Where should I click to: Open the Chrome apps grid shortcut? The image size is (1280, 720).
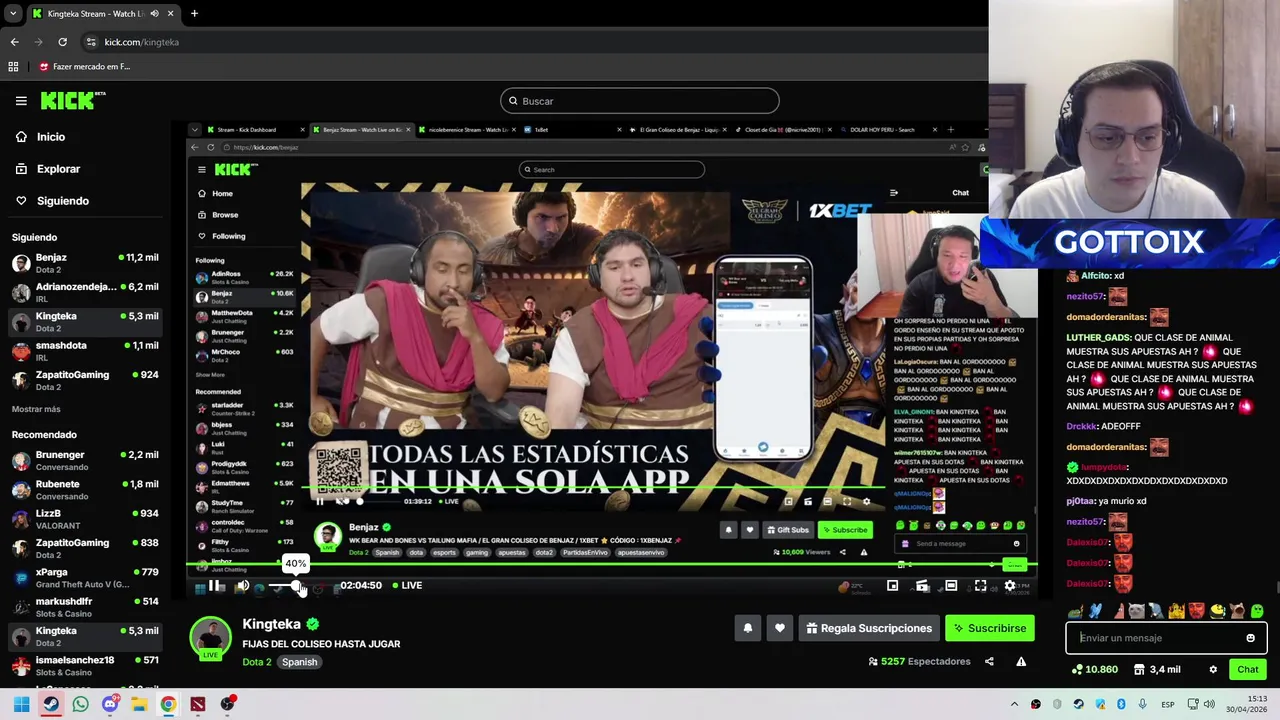(x=13, y=67)
